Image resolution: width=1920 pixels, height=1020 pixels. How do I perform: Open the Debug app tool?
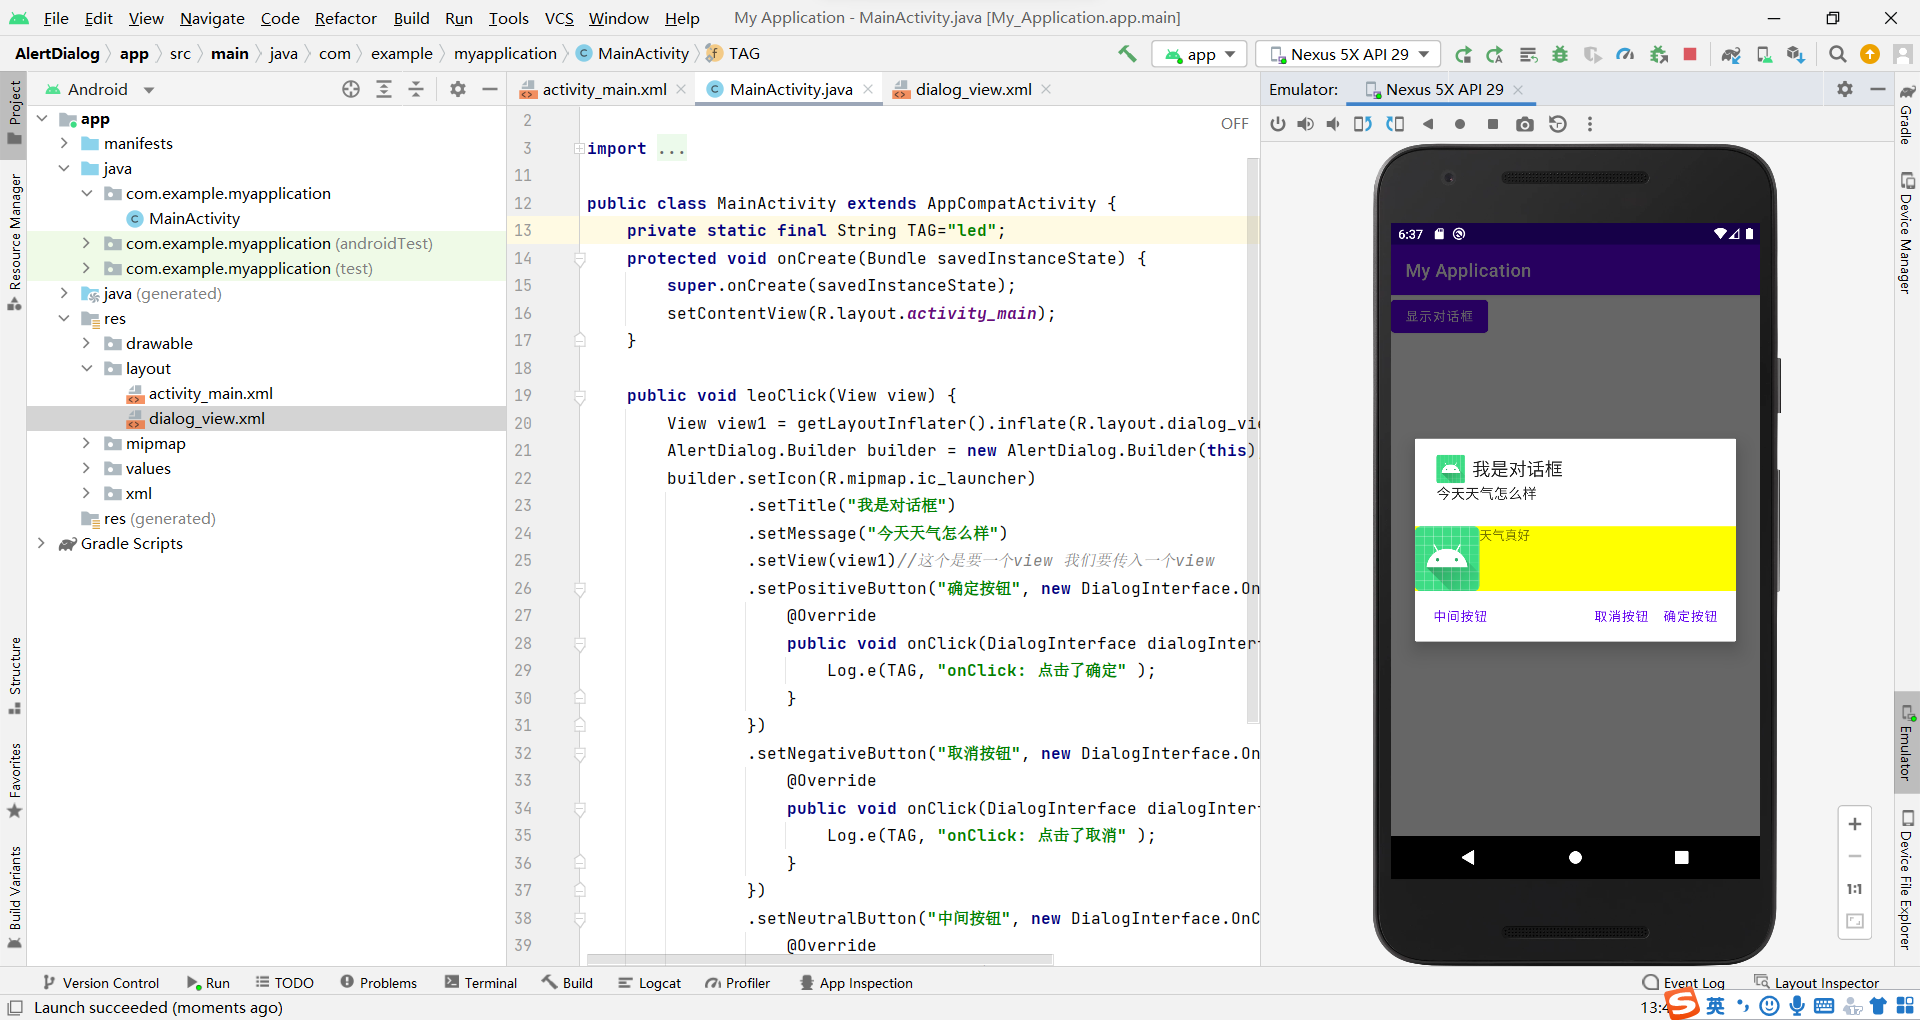tap(1560, 54)
